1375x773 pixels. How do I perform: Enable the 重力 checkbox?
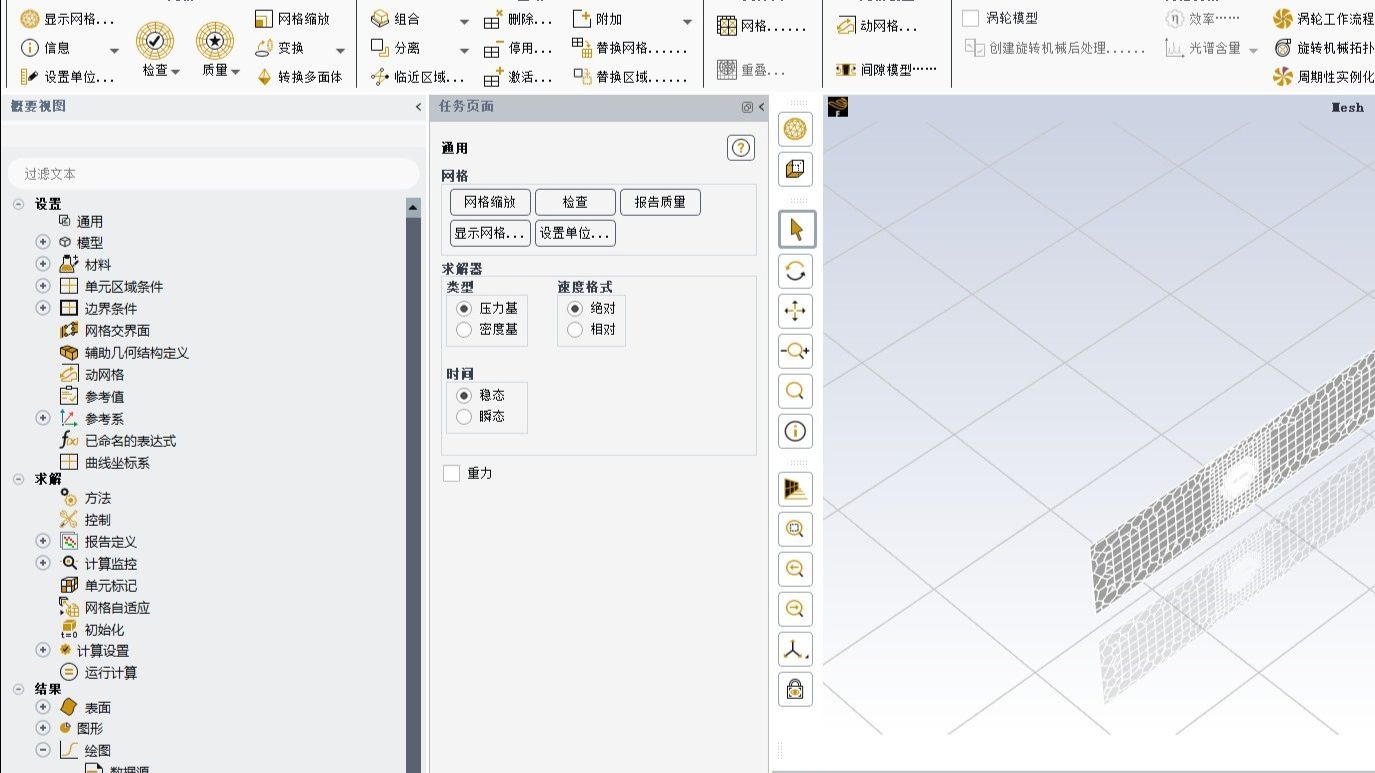coord(452,473)
